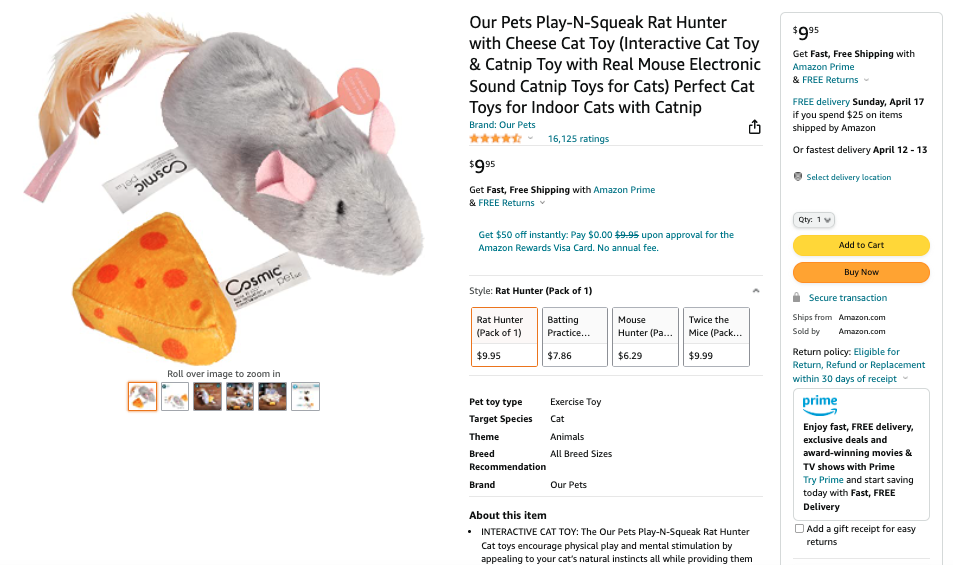Expand the return policy details chevron
The height and width of the screenshot is (565, 953).
pos(905,379)
